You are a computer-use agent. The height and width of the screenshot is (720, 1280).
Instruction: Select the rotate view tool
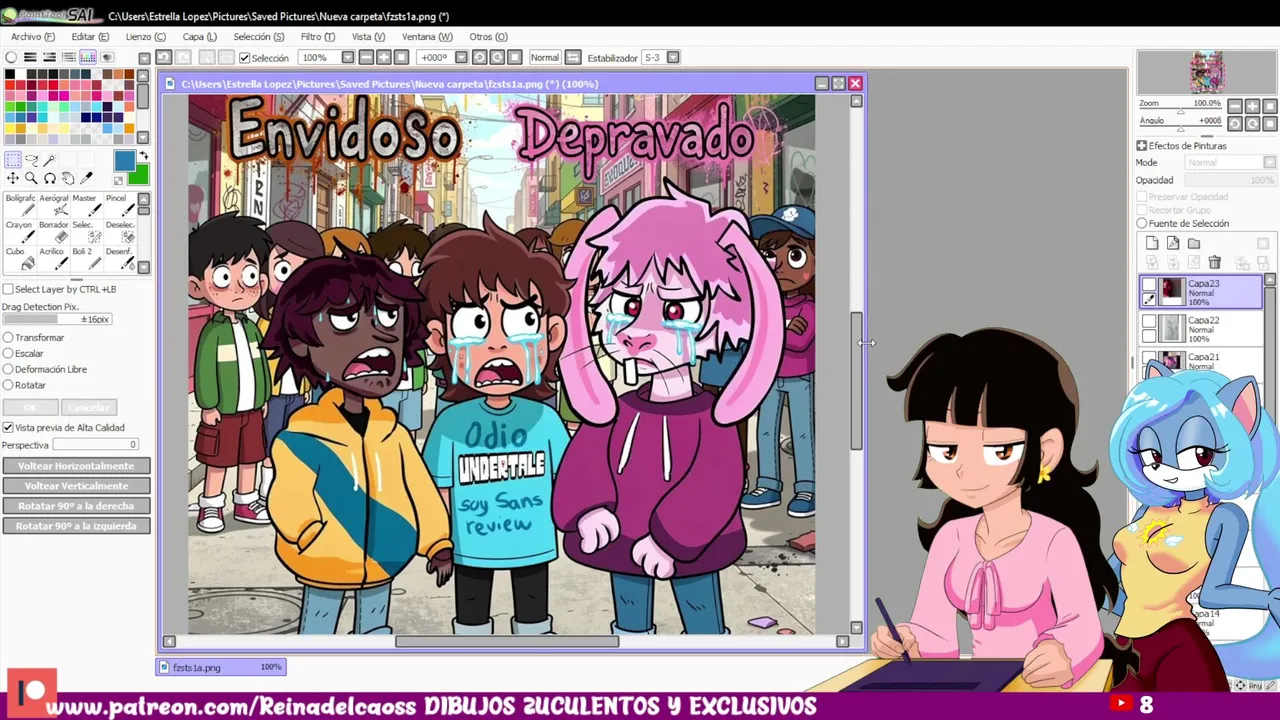49,178
